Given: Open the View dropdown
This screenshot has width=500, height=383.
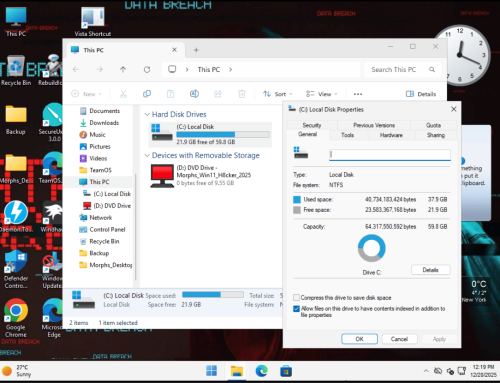Looking at the screenshot, I should [322, 94].
